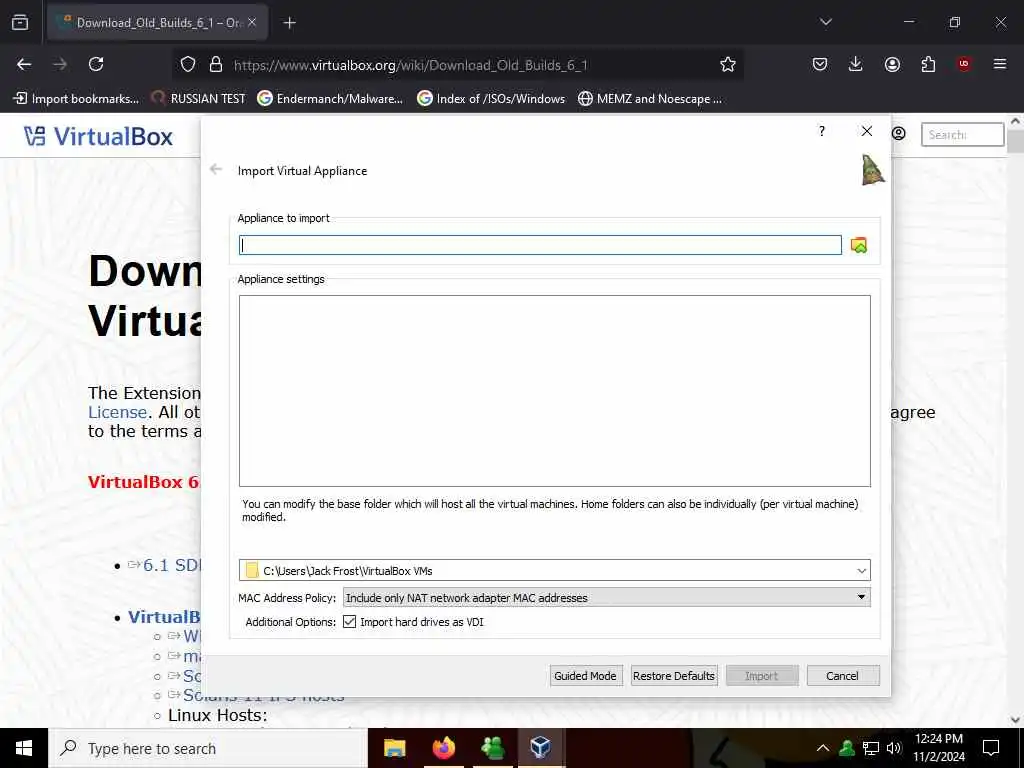Image resolution: width=1024 pixels, height=768 pixels.
Task: Click the 6.1 SDK link on webpage
Action: (x=172, y=565)
